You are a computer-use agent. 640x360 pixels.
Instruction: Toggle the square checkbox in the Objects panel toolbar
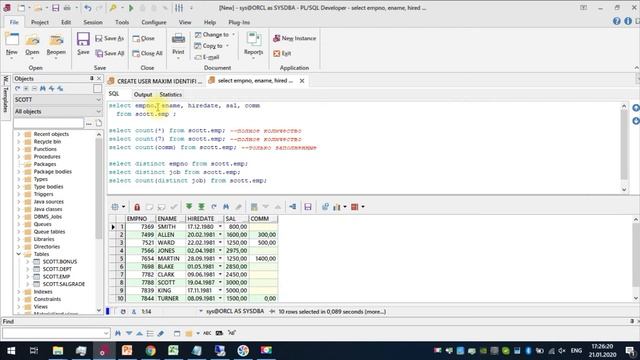point(97,89)
